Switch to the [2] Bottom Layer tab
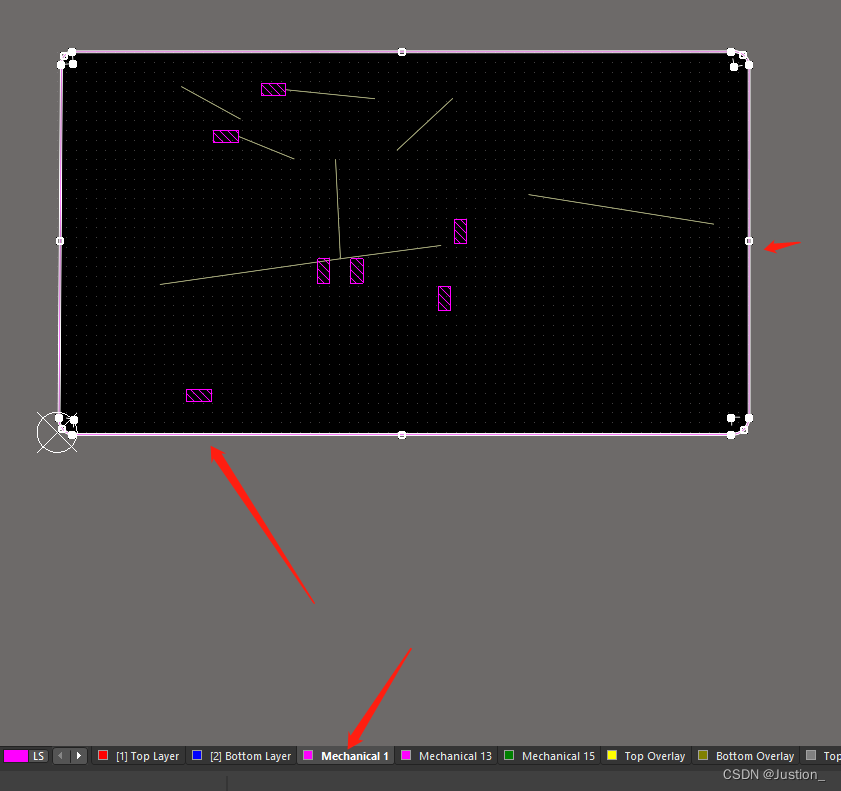Screen dimensions: 841x791 (x=242, y=756)
